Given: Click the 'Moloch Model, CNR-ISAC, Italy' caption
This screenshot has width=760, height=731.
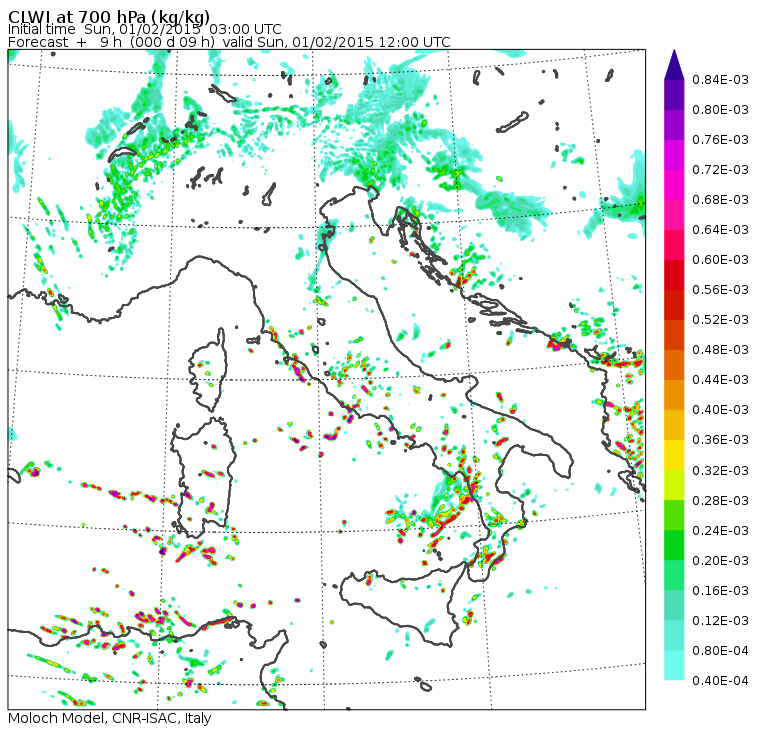Looking at the screenshot, I should tap(110, 718).
